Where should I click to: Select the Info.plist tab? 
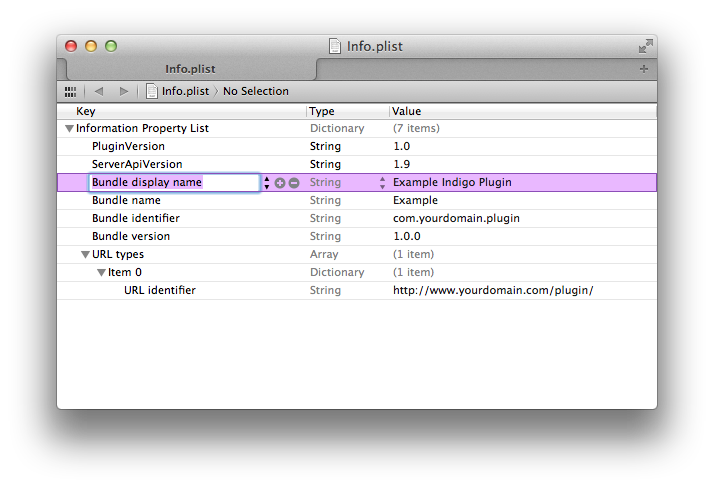(191, 69)
